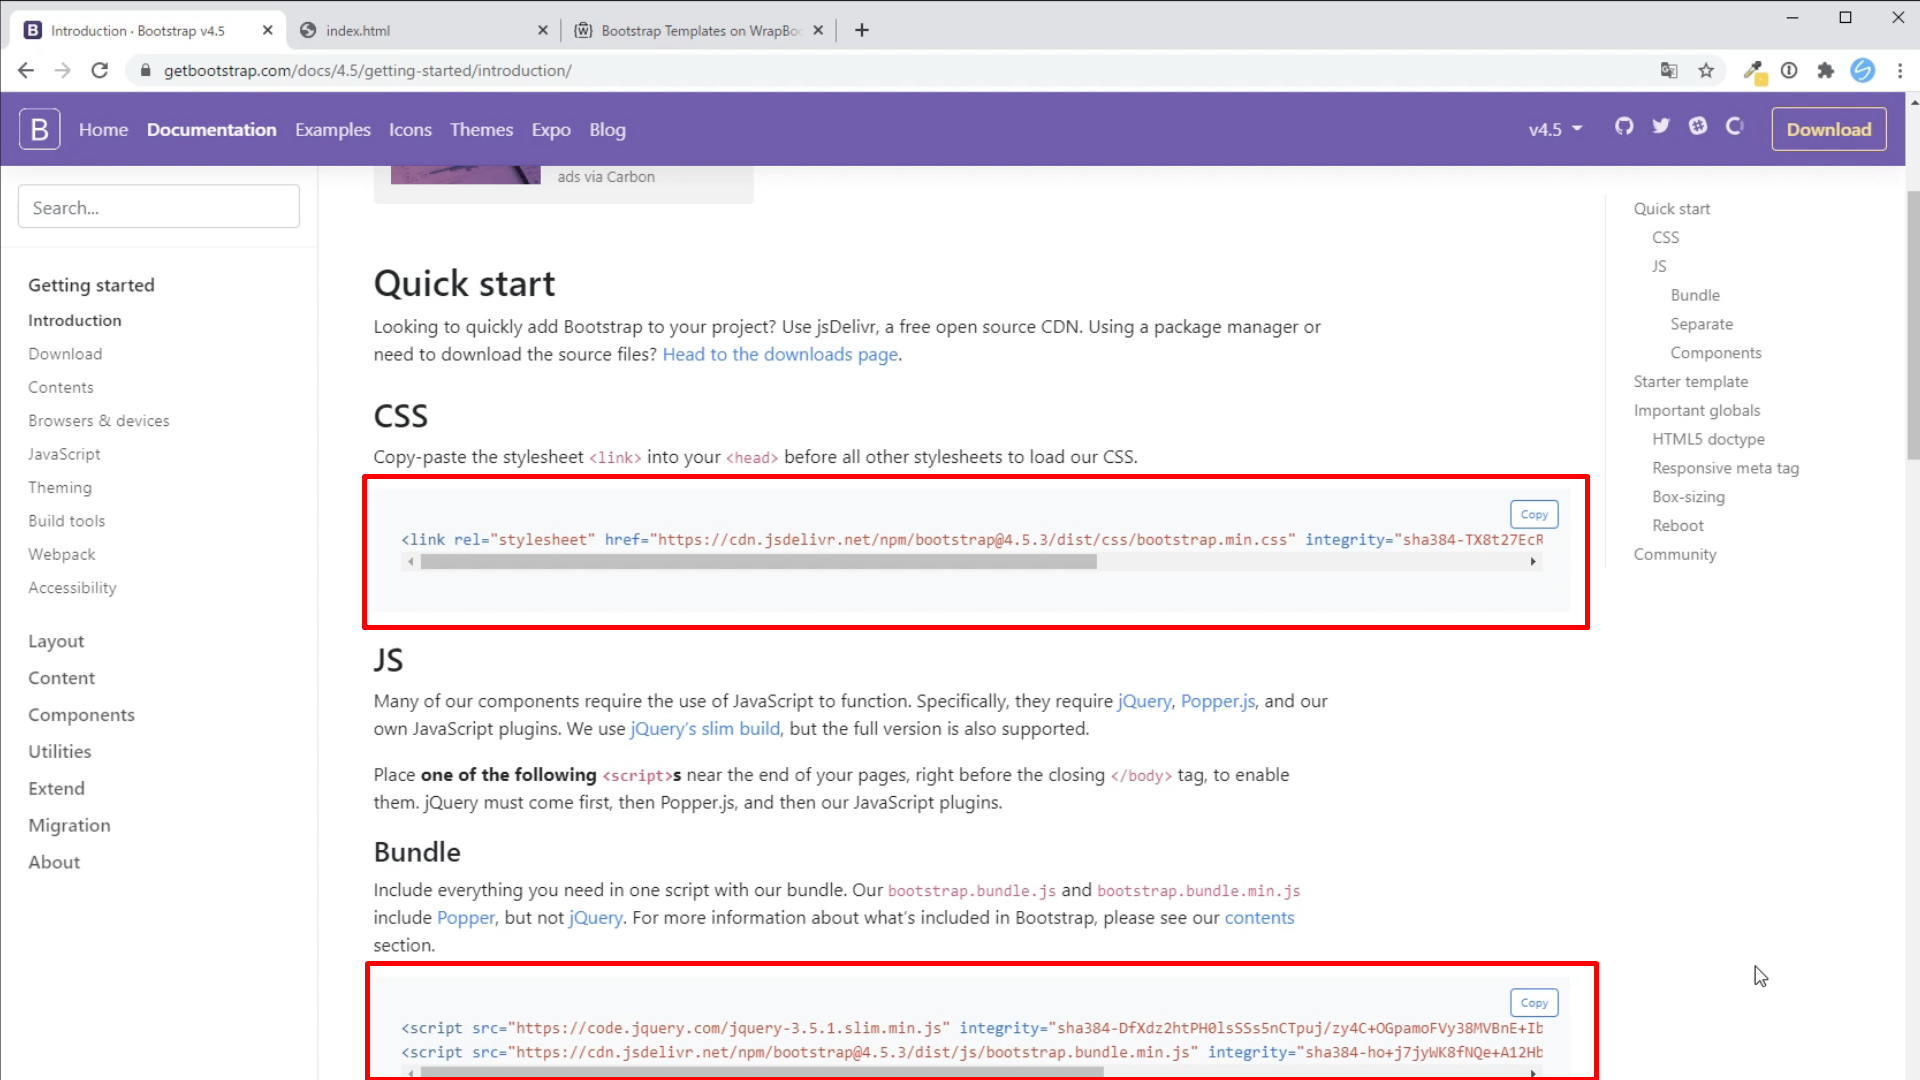Open Slack icon link in navbar

(1698, 126)
